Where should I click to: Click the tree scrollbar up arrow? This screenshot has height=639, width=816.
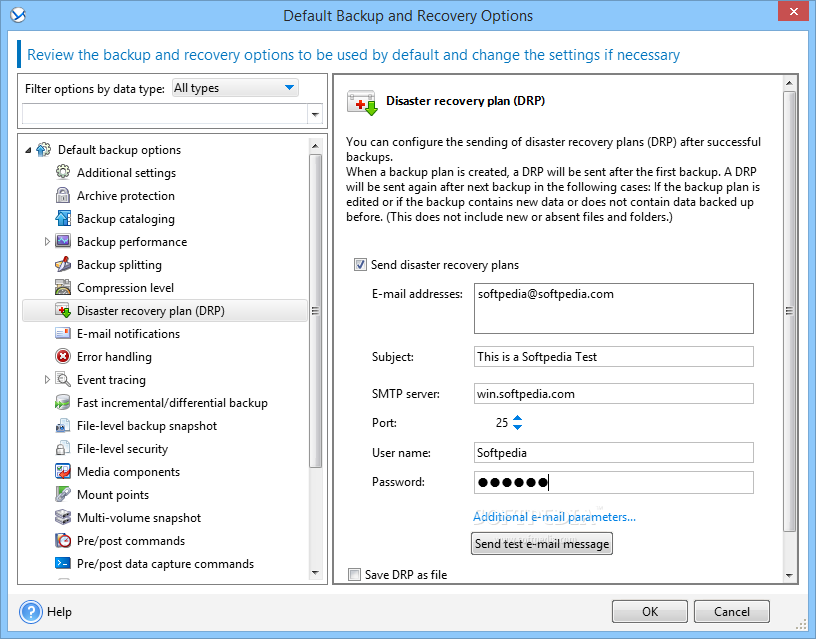click(x=315, y=146)
